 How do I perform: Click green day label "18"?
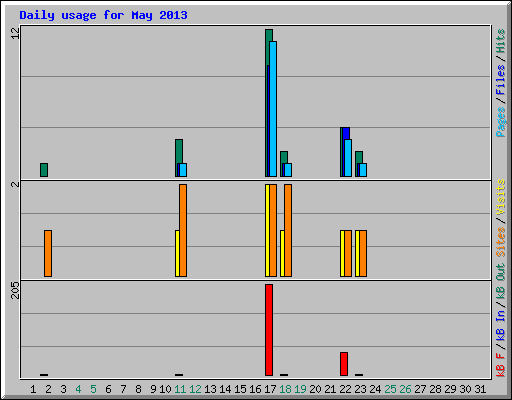point(285,389)
